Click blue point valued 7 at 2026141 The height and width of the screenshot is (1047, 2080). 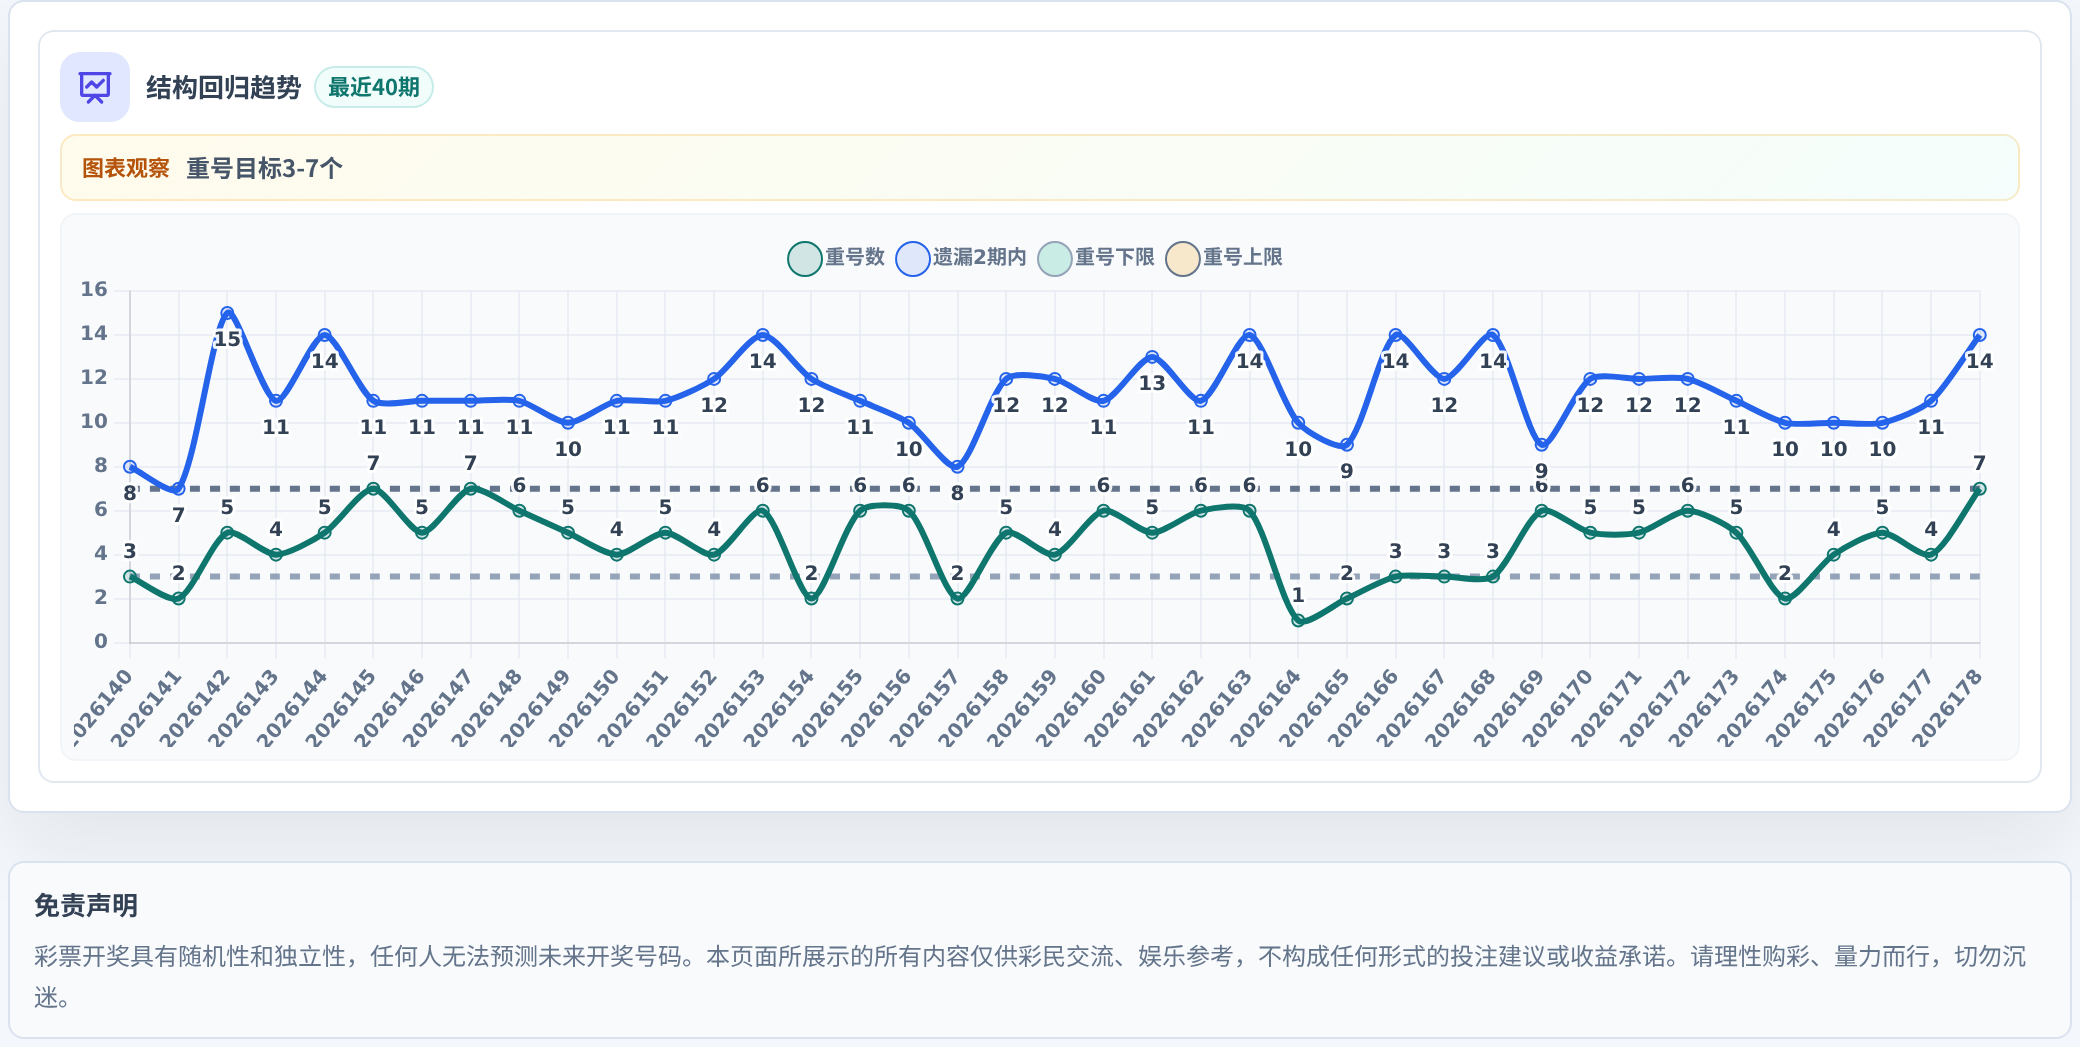pos(178,489)
